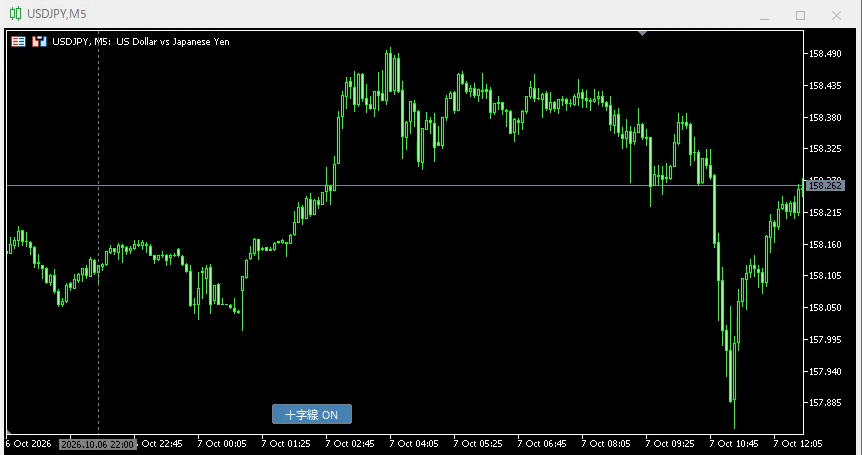Click the 158.325 price scale label

pyautogui.click(x=825, y=149)
